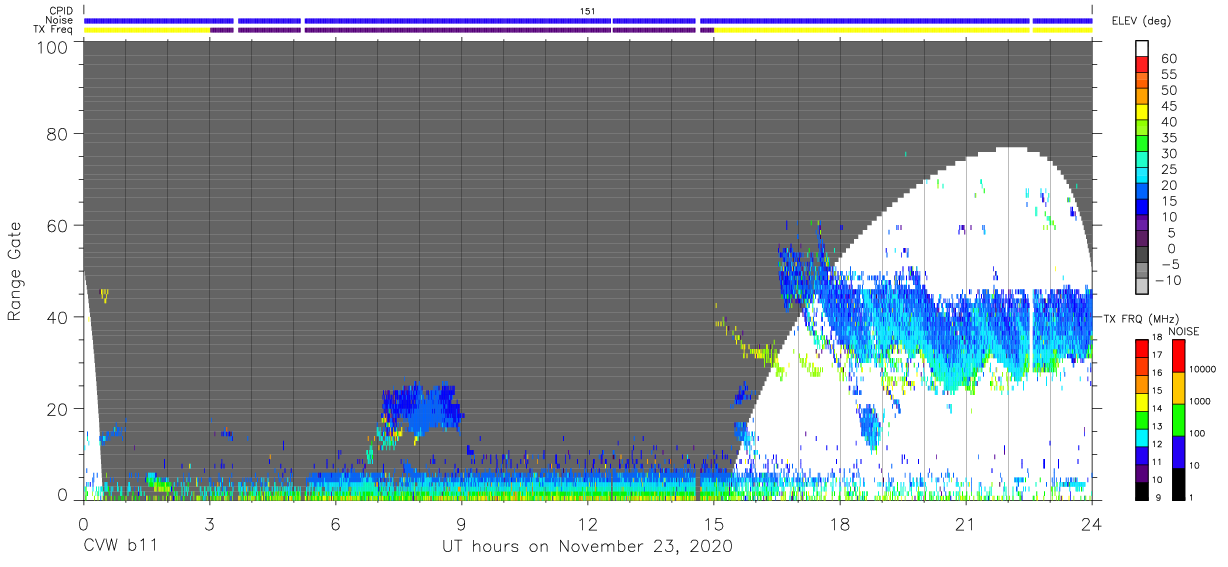Image resolution: width=1228 pixels, height=567 pixels.
Task: Click the x-axis tick label '21'
Action: (966, 524)
